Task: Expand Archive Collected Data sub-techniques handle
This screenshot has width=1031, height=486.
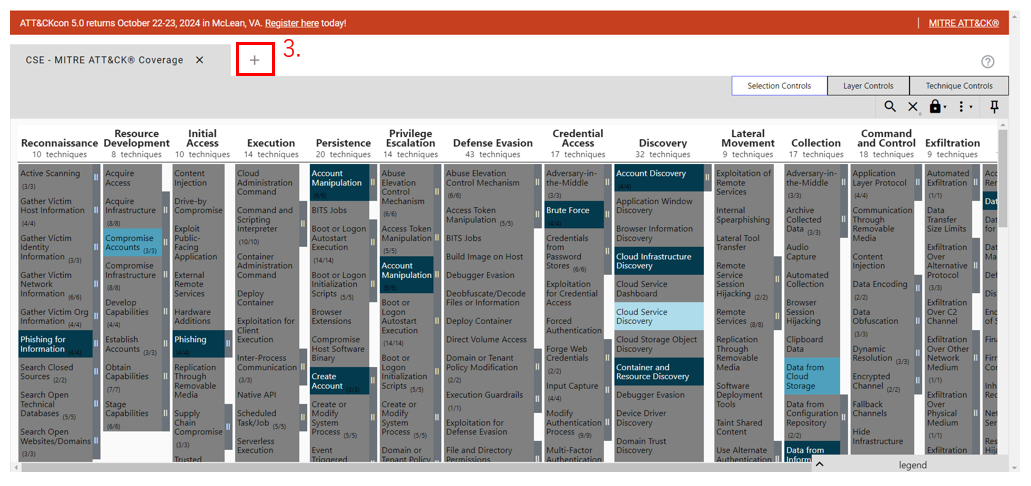Action: (844, 220)
